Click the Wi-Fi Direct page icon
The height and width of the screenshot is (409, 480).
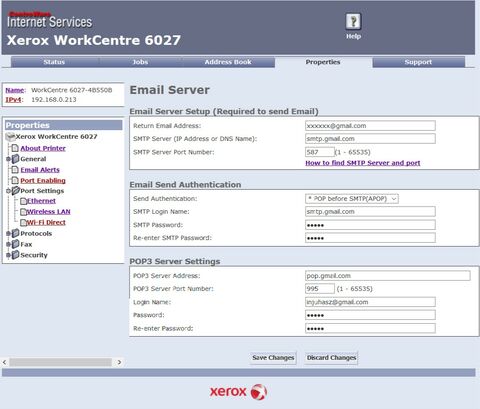pyautogui.click(x=23, y=223)
